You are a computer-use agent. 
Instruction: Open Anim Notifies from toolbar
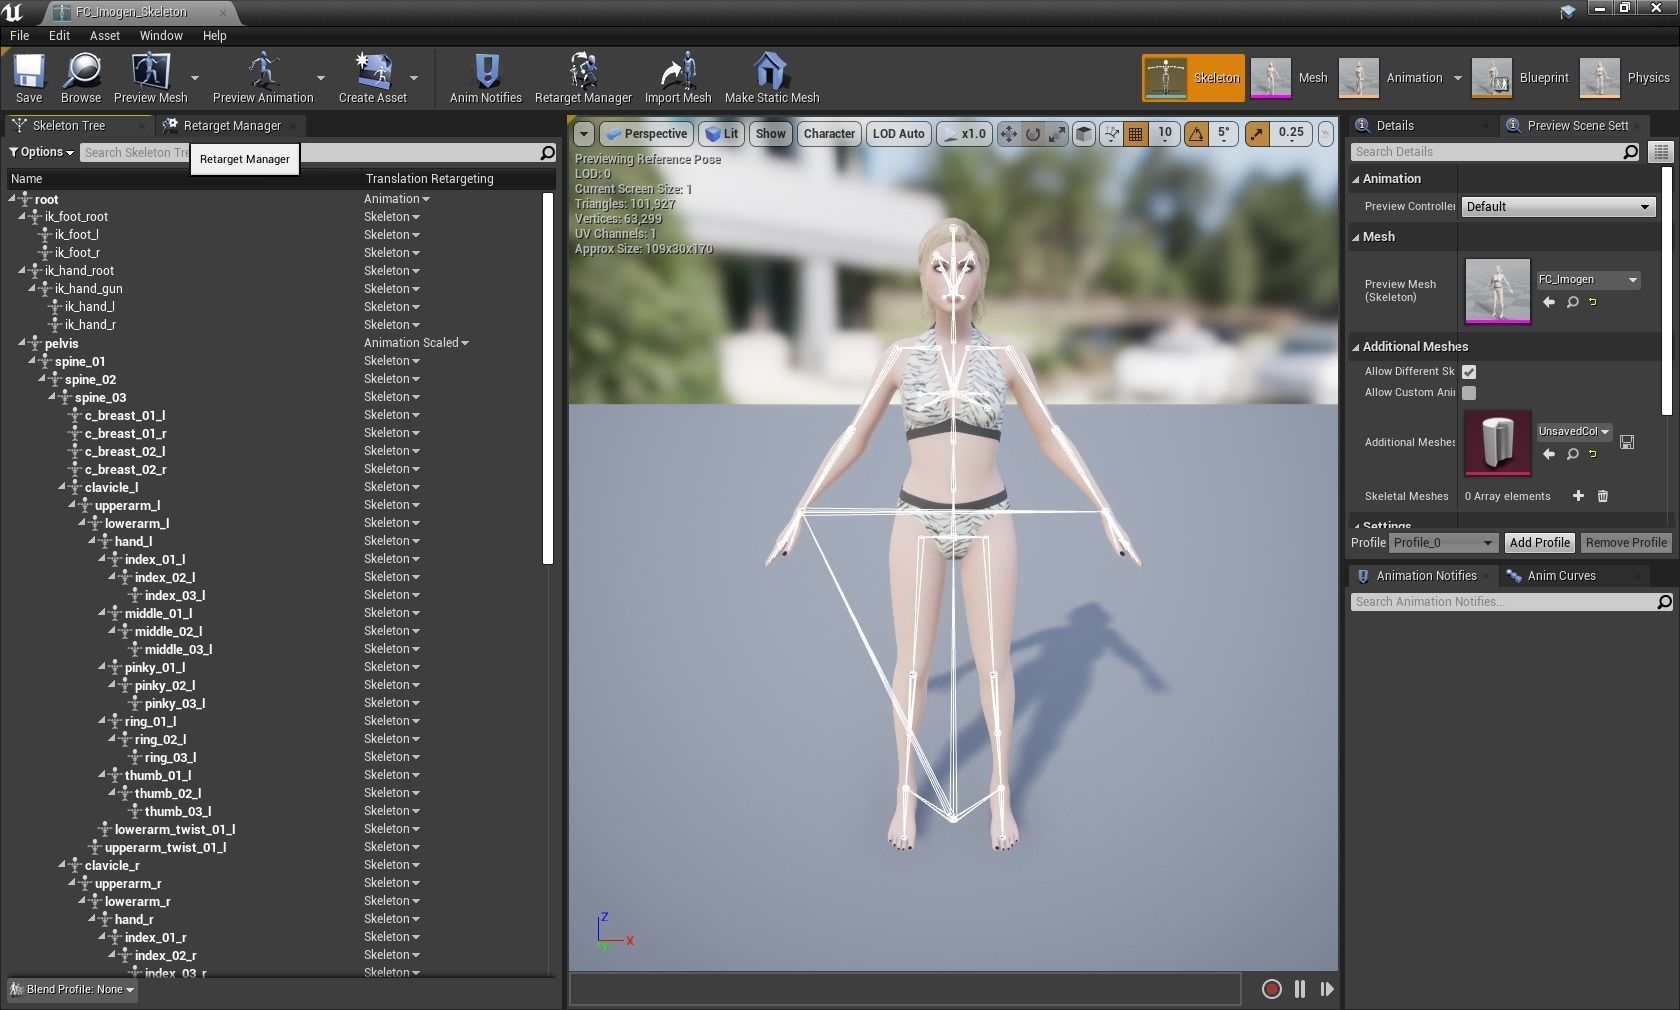pos(486,78)
